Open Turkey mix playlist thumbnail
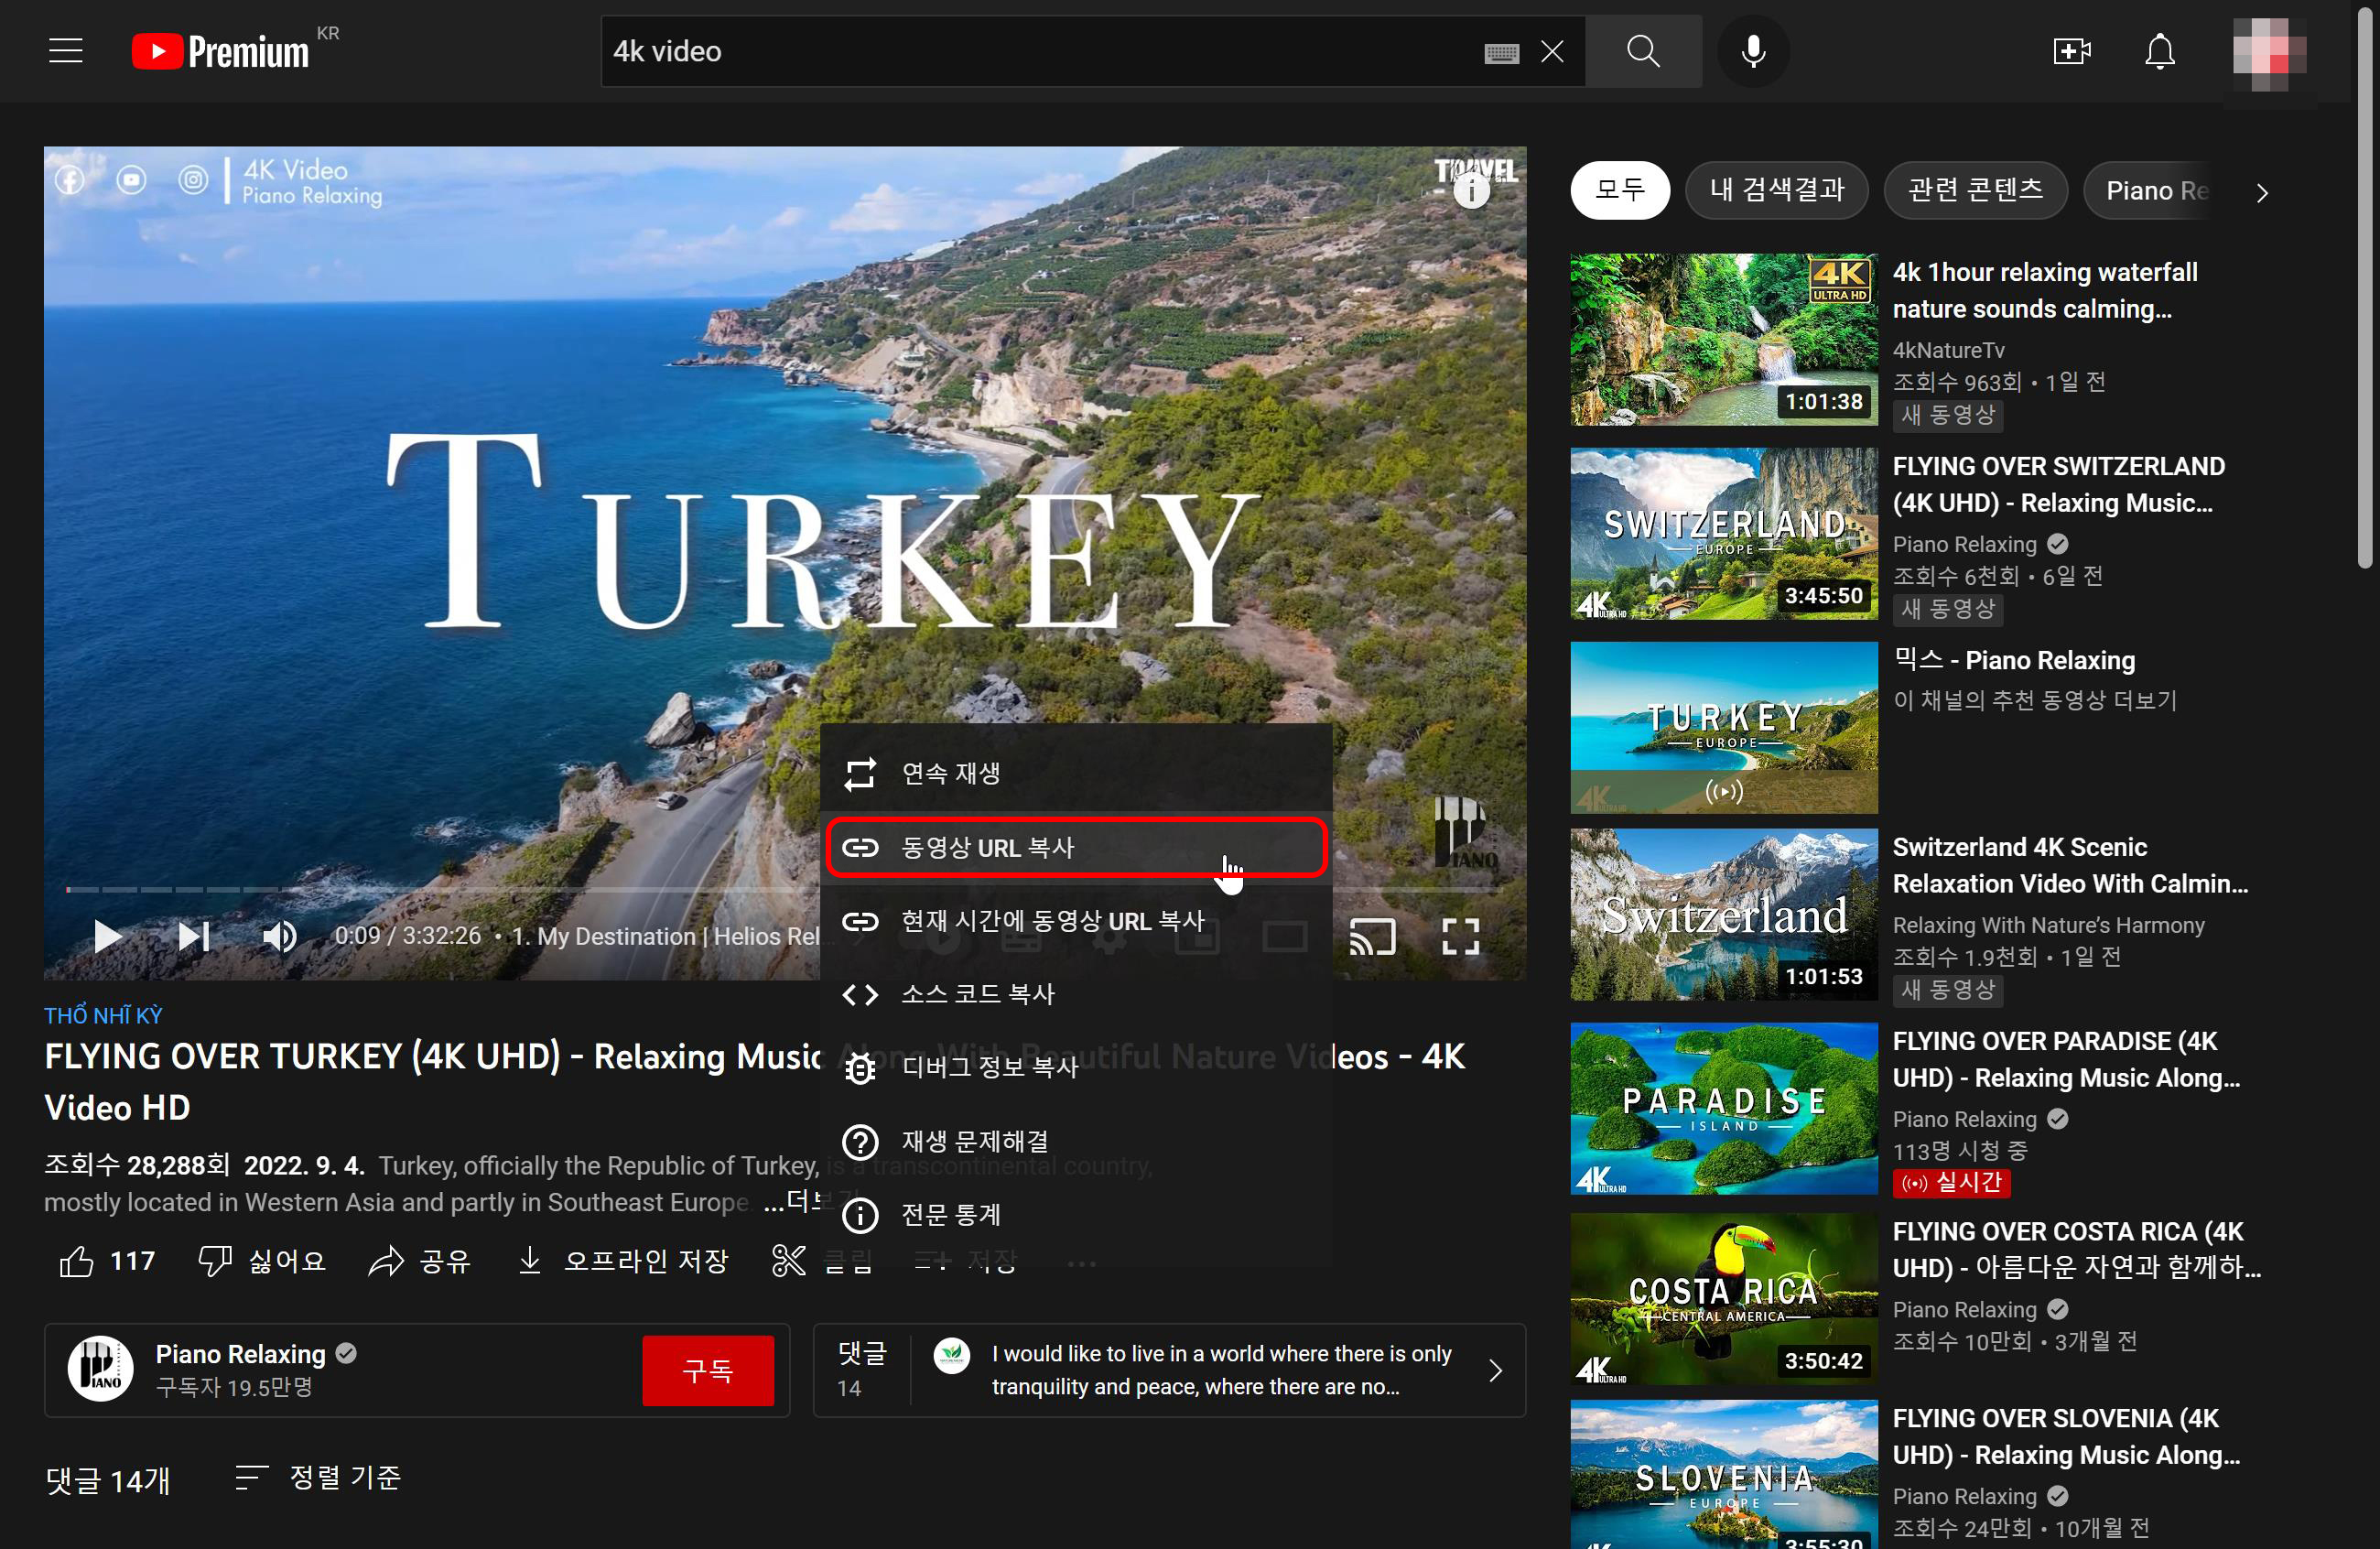The image size is (2380, 1549). [x=1724, y=727]
